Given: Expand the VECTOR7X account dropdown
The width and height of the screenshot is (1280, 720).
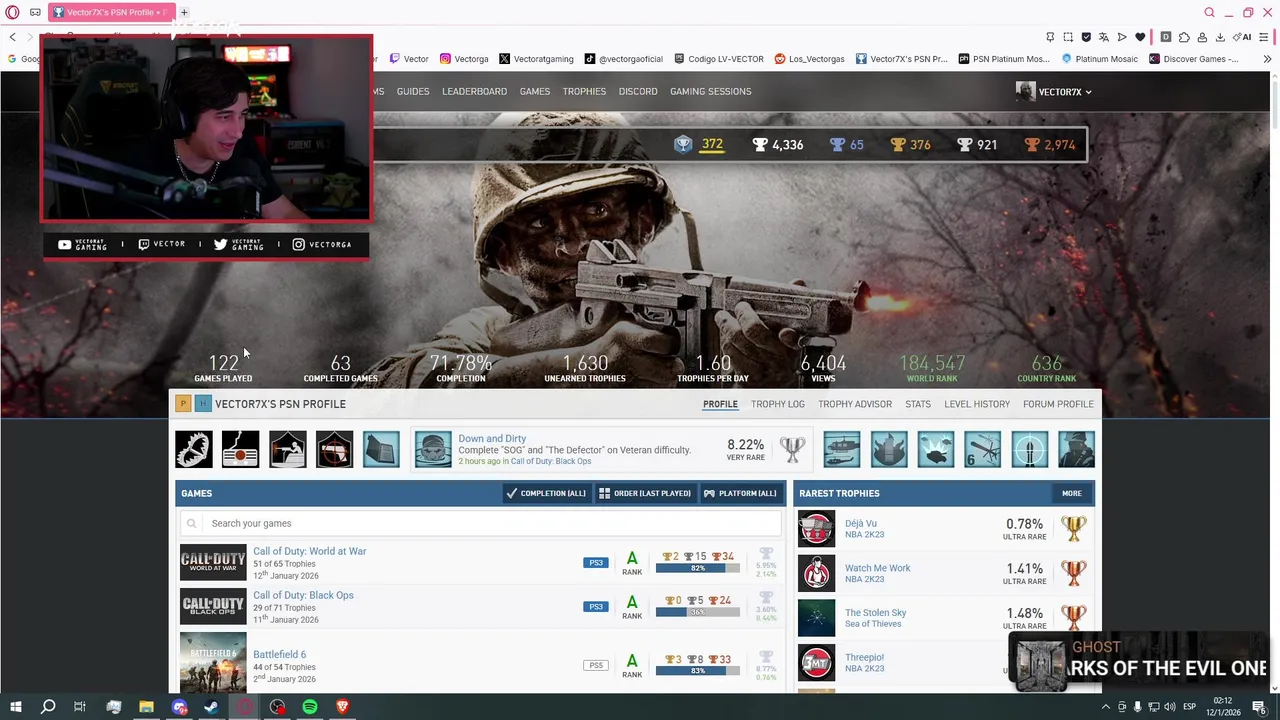Looking at the screenshot, I should tap(1054, 92).
